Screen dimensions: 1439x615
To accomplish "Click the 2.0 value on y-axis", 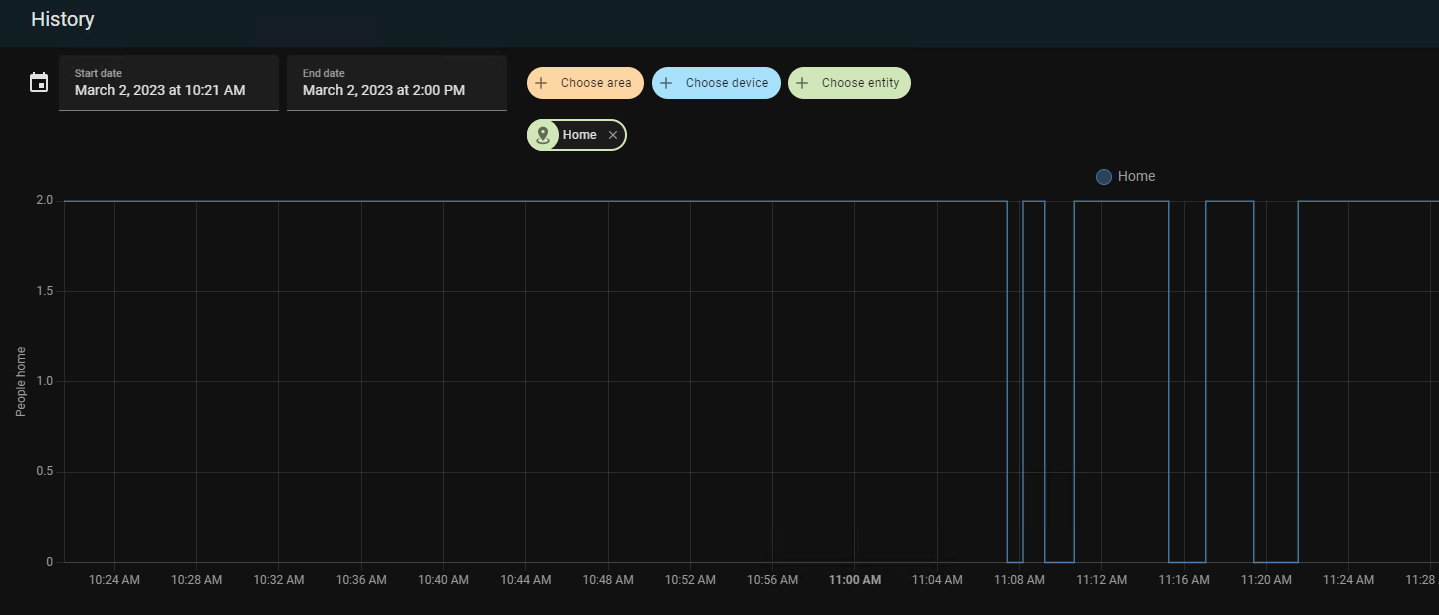I will coord(44,201).
